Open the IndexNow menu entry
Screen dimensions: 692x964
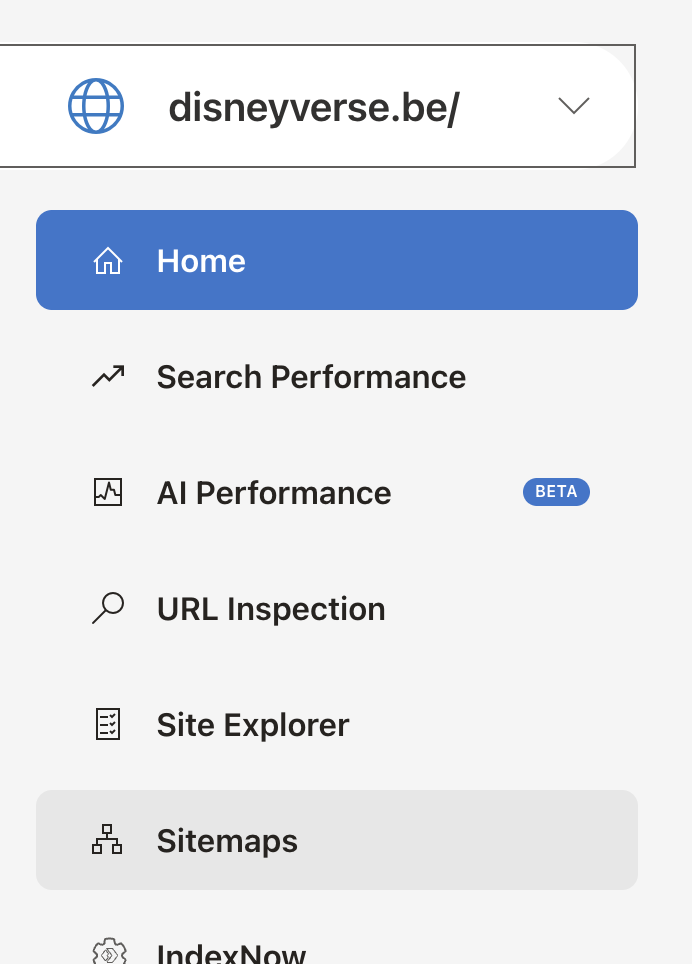[231, 955]
